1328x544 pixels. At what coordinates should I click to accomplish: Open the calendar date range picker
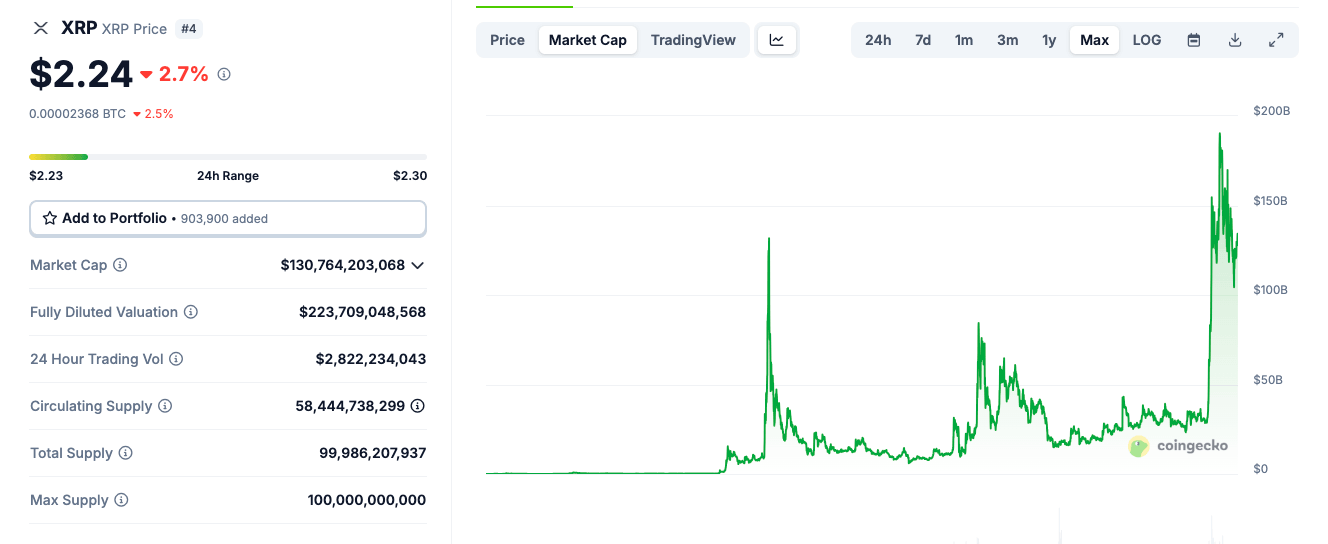point(1194,40)
